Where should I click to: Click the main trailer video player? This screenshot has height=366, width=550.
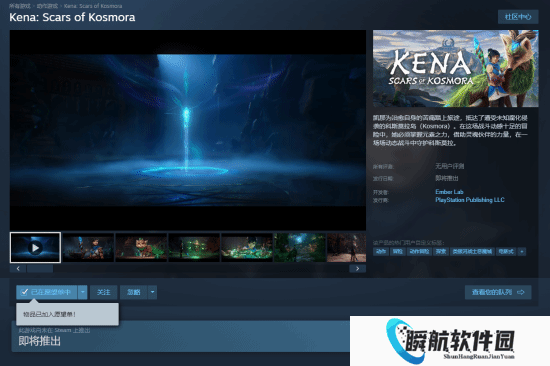coord(188,130)
